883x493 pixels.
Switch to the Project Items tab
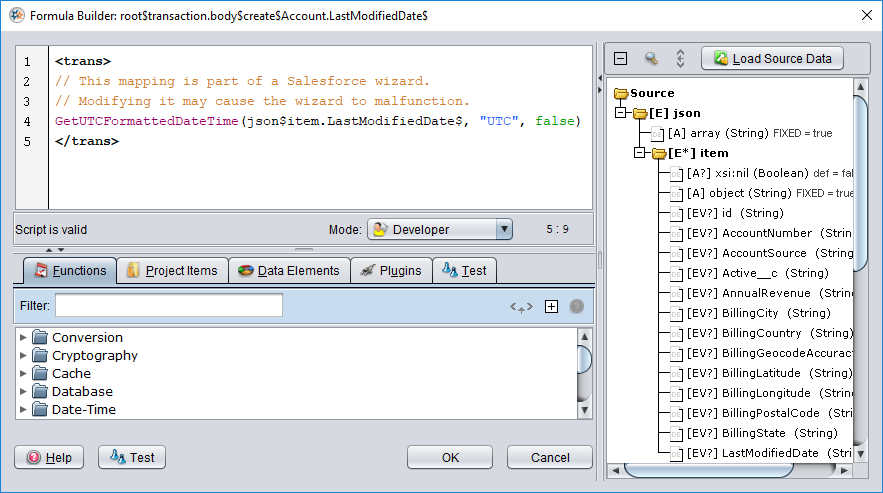(172, 270)
